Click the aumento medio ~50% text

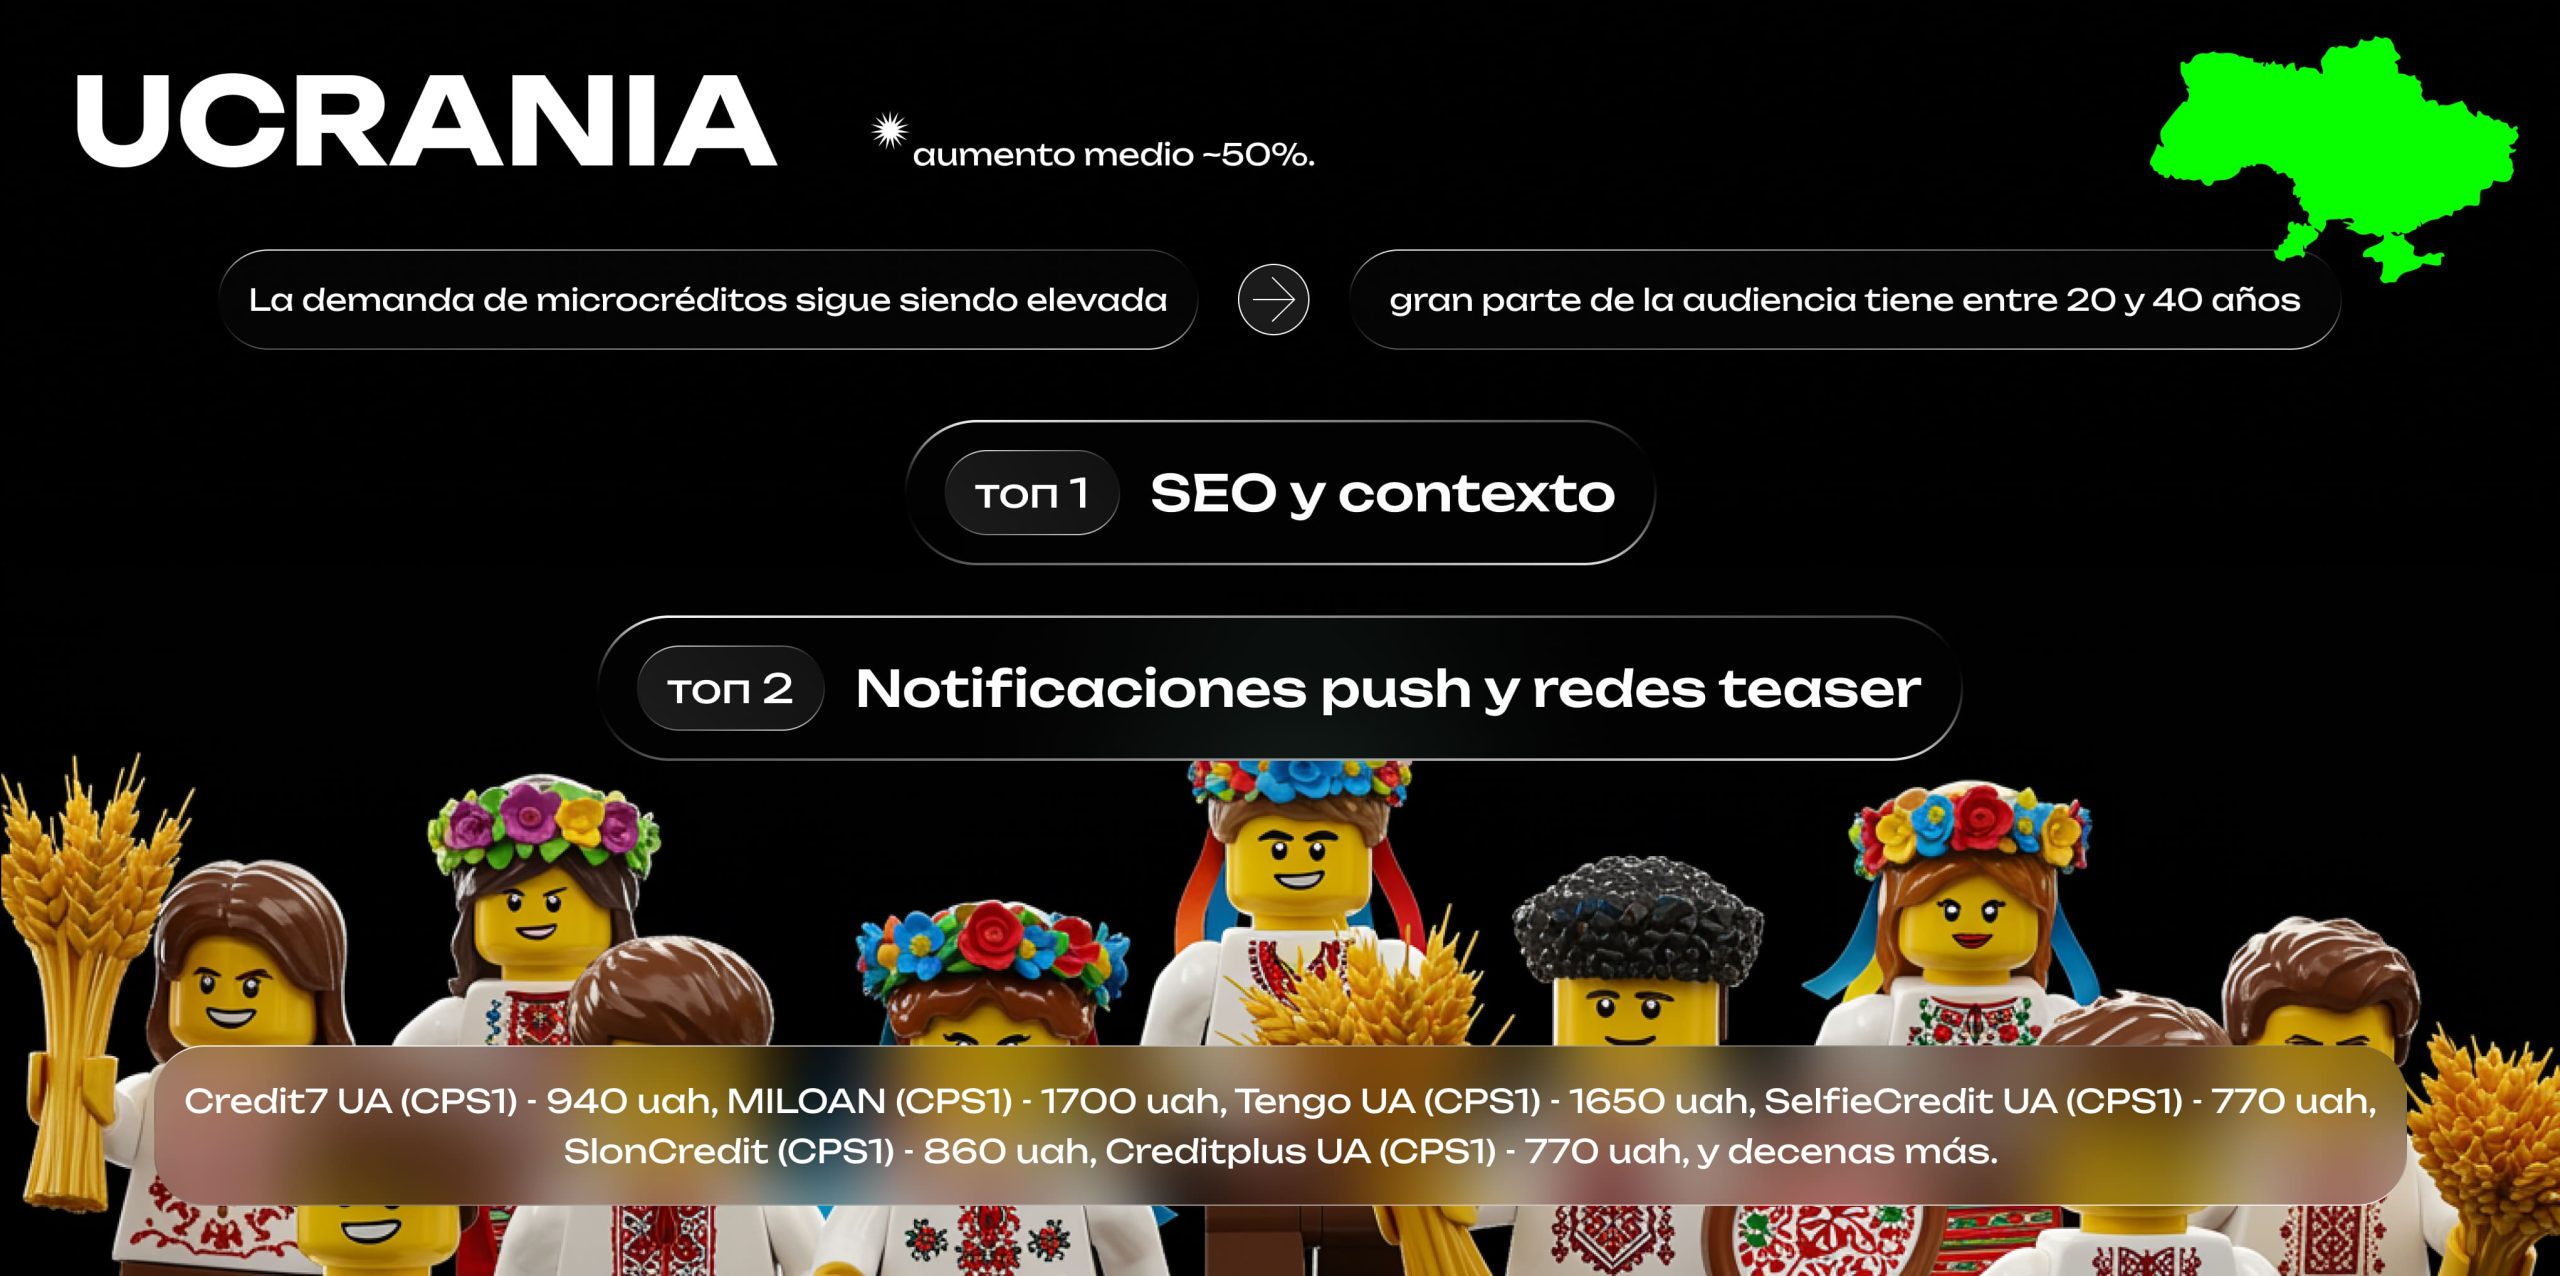click(x=1113, y=154)
